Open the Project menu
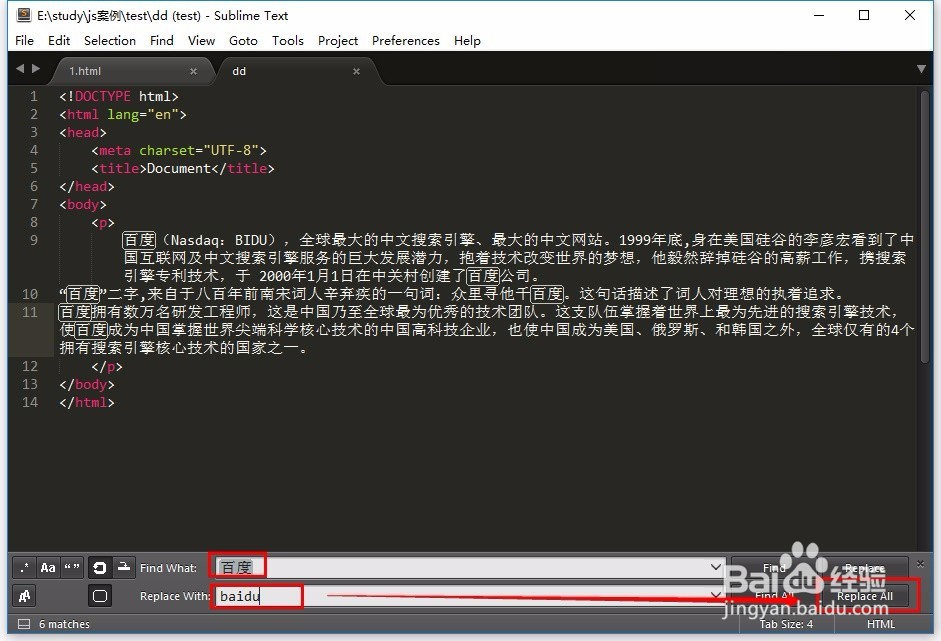The width and height of the screenshot is (941, 641). 338,41
